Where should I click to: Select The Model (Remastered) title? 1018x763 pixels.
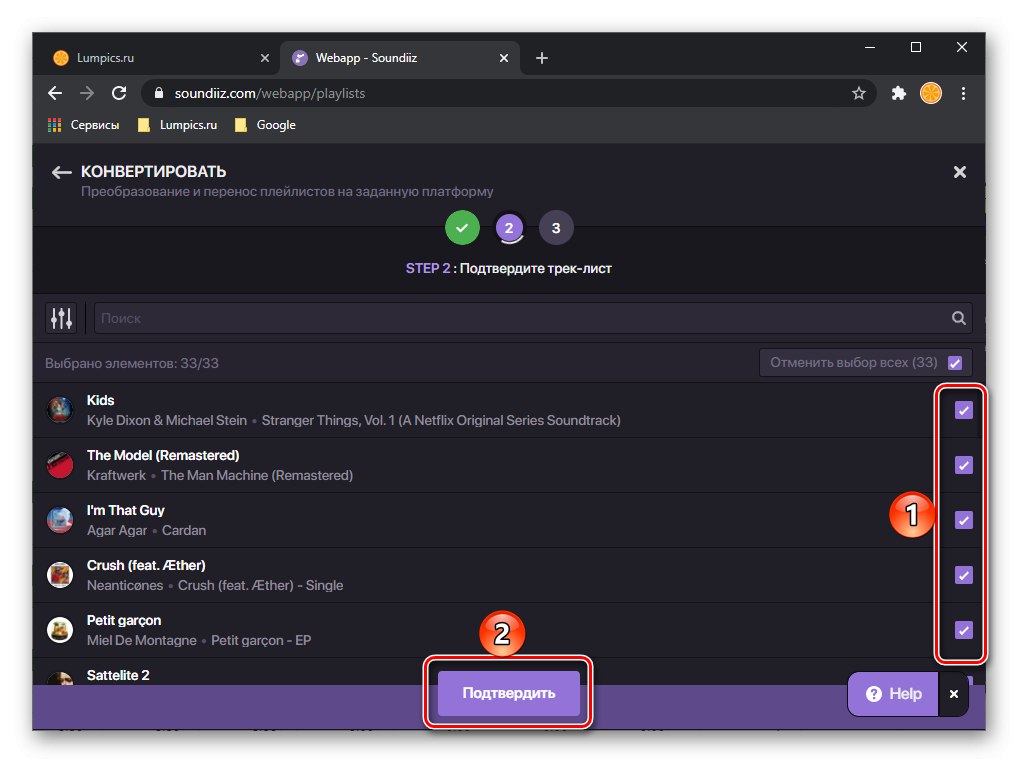(163, 456)
